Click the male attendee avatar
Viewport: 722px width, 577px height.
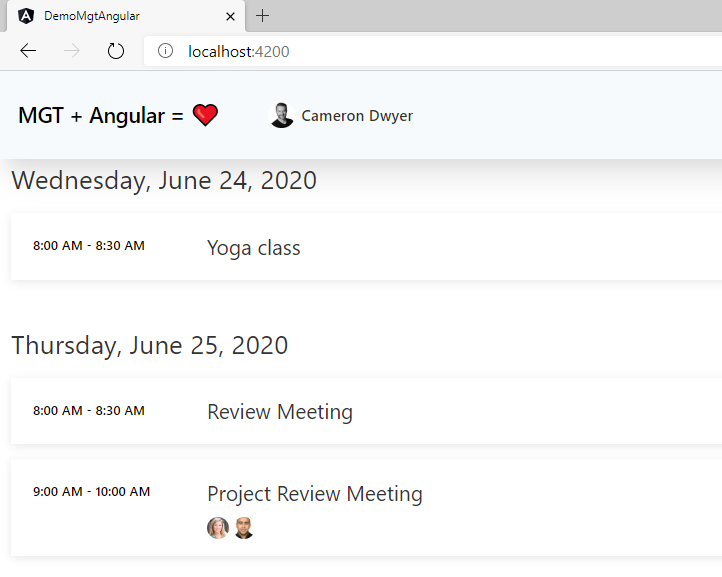[x=244, y=528]
